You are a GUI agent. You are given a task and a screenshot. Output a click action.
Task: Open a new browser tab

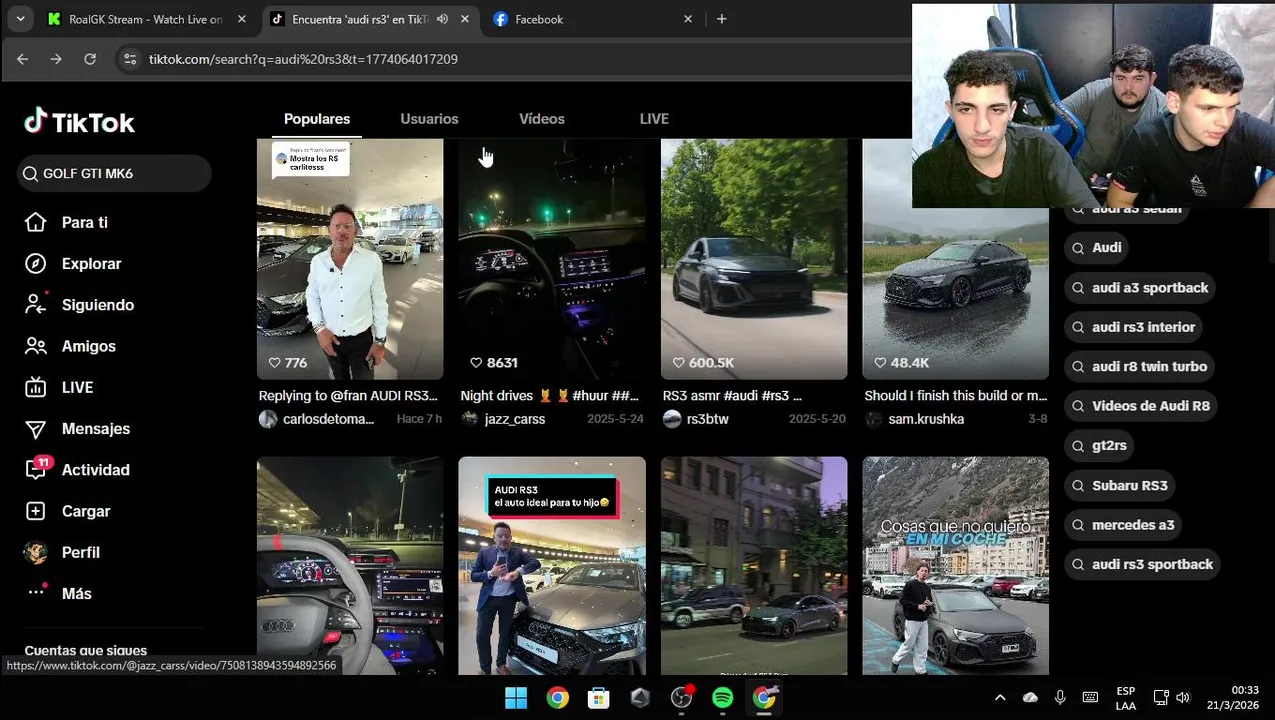point(722,19)
